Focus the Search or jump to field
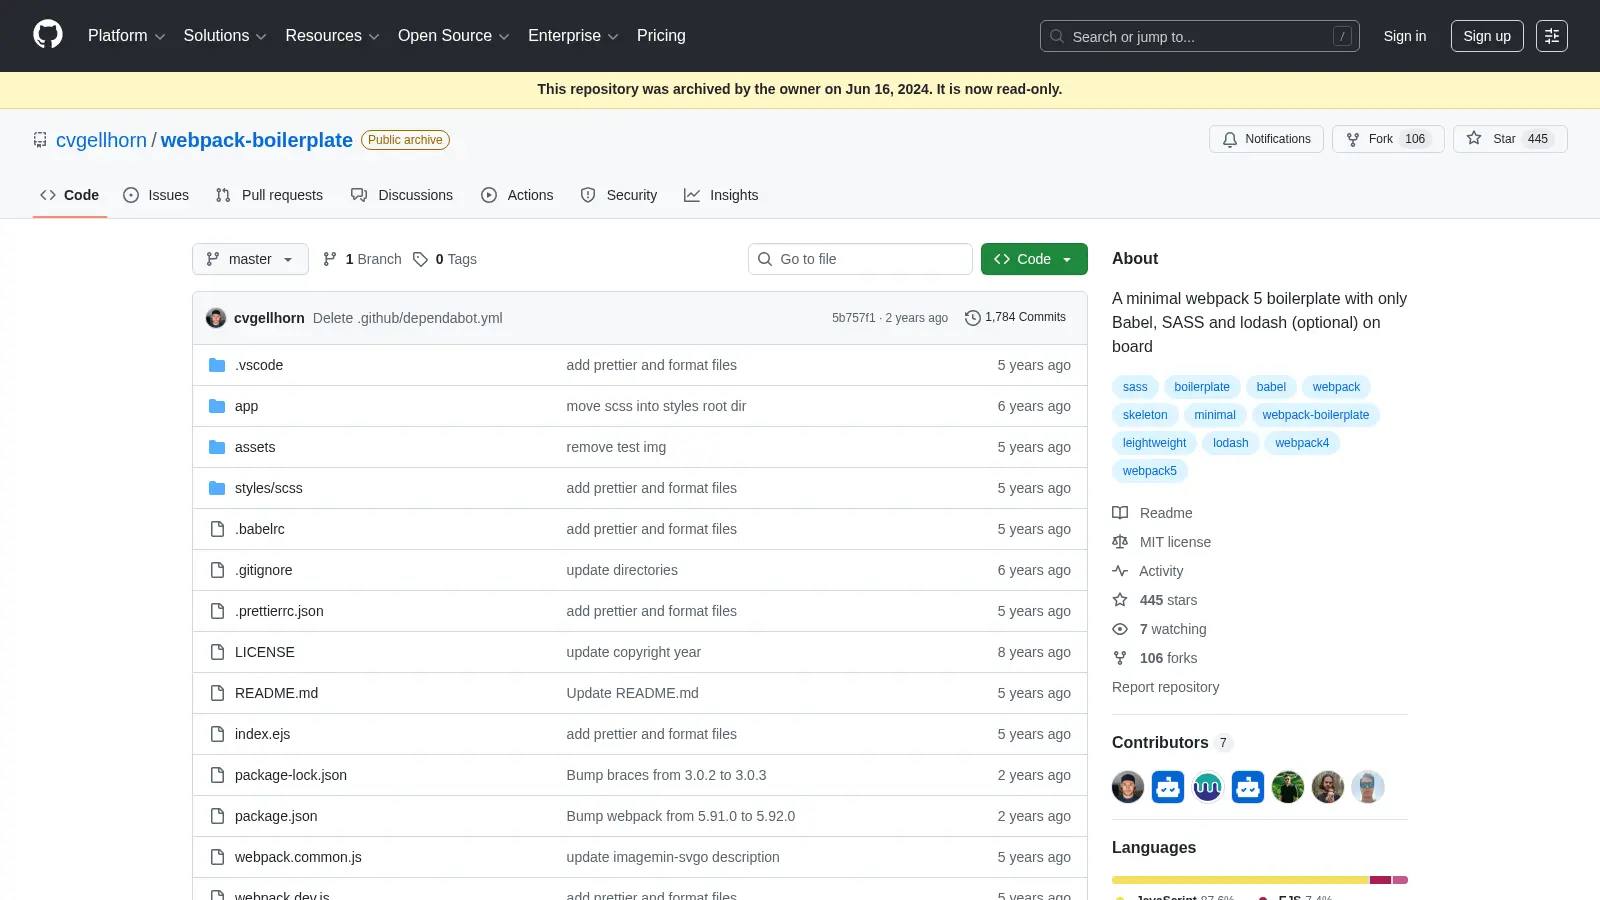Screen dimensions: 1600x900 coord(1200,36)
